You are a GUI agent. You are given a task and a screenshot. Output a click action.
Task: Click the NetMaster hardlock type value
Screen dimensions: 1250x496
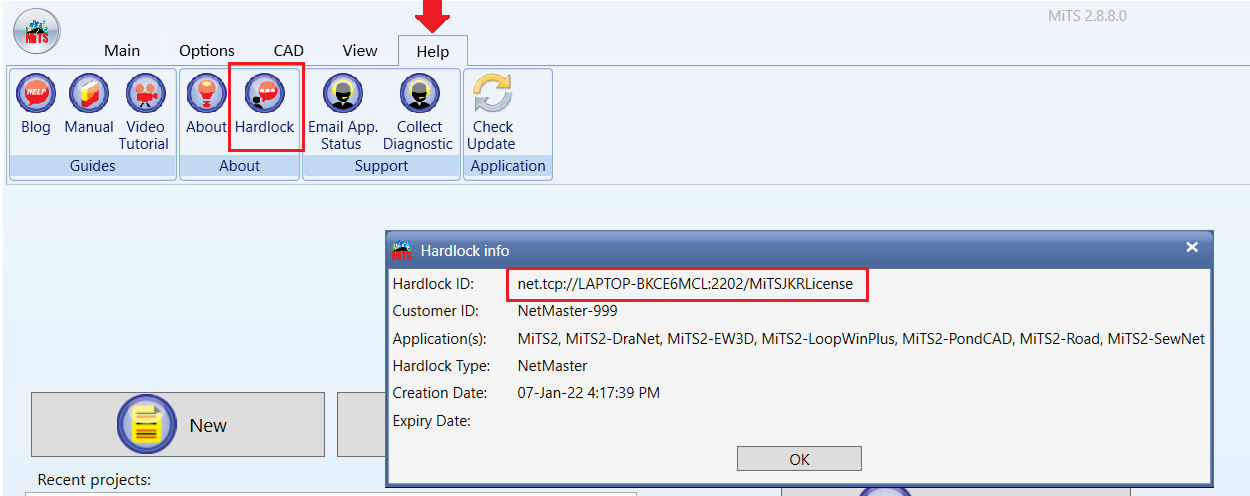552,366
